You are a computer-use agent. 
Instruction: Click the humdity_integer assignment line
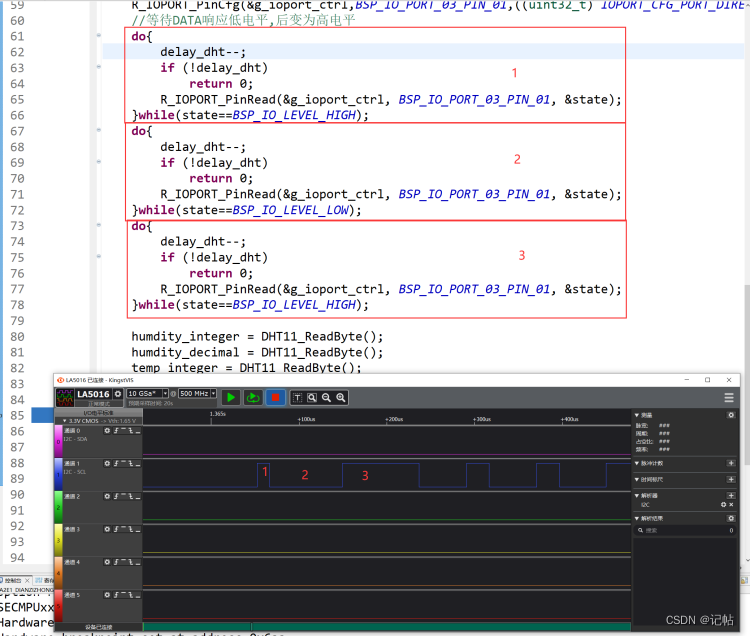coord(257,337)
